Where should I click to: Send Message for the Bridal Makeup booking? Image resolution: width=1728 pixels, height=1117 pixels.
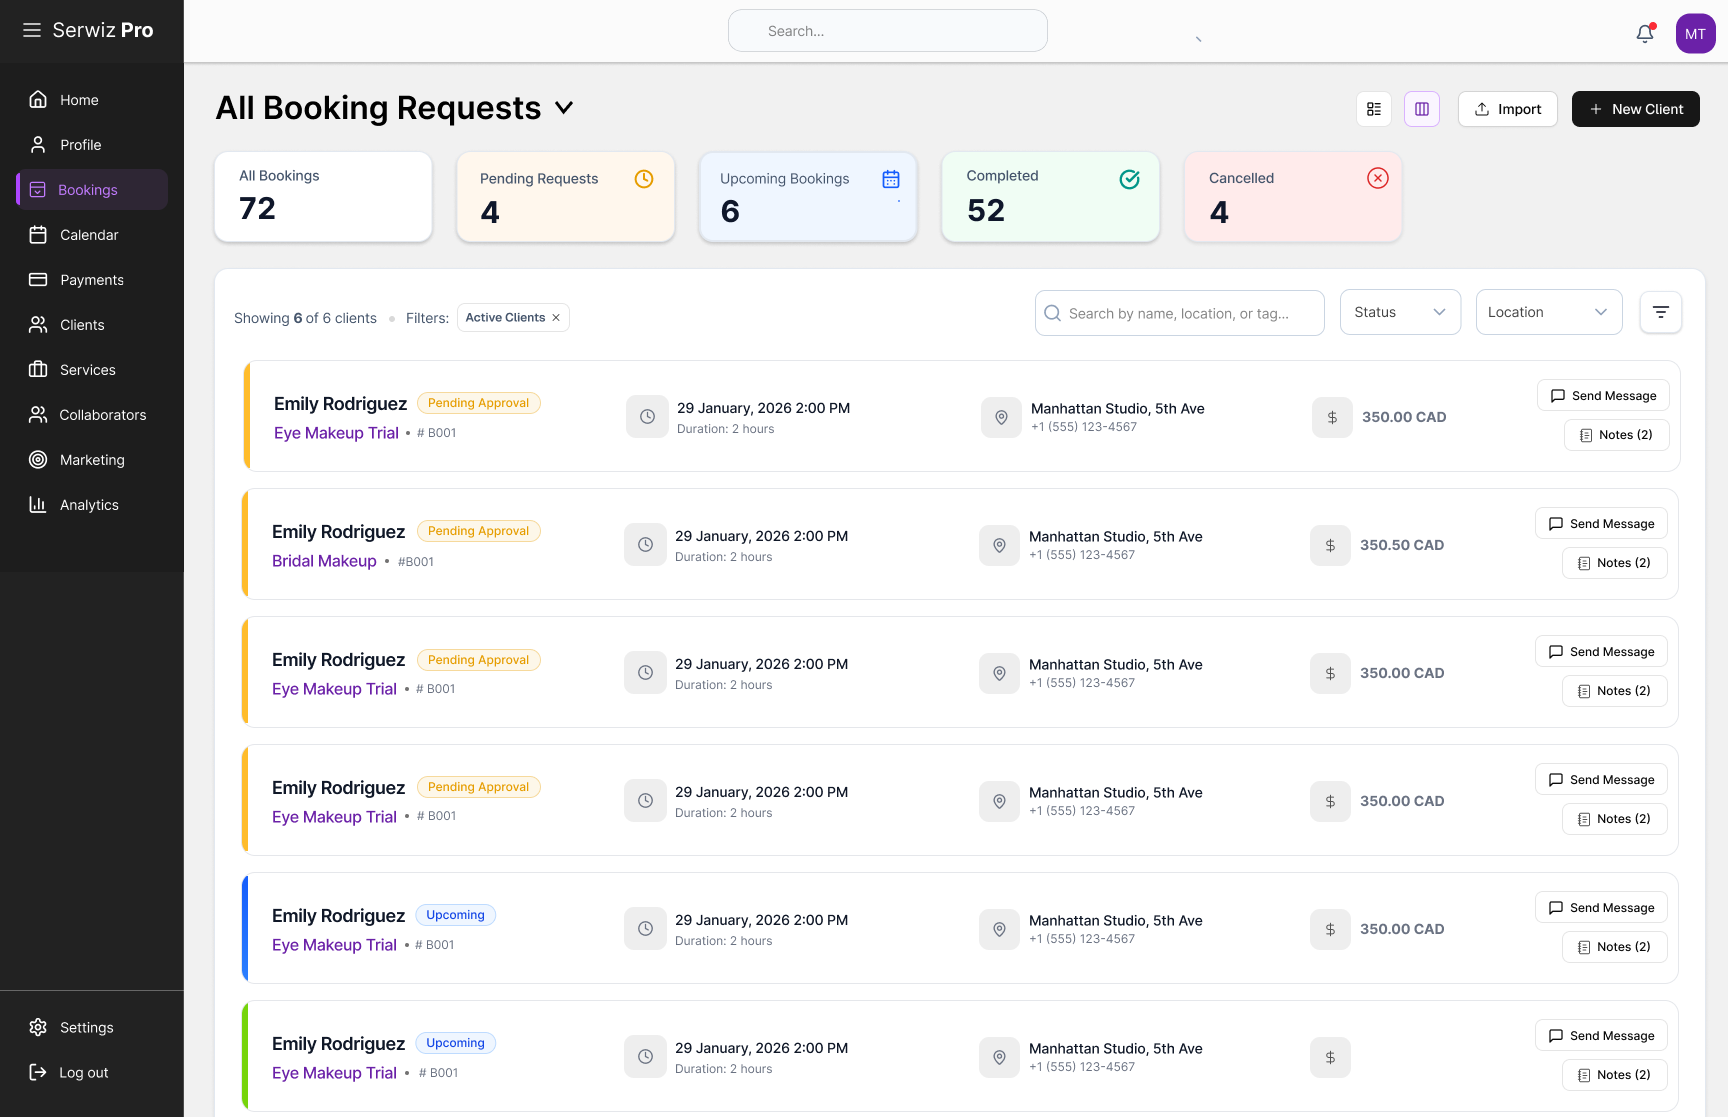click(1601, 523)
